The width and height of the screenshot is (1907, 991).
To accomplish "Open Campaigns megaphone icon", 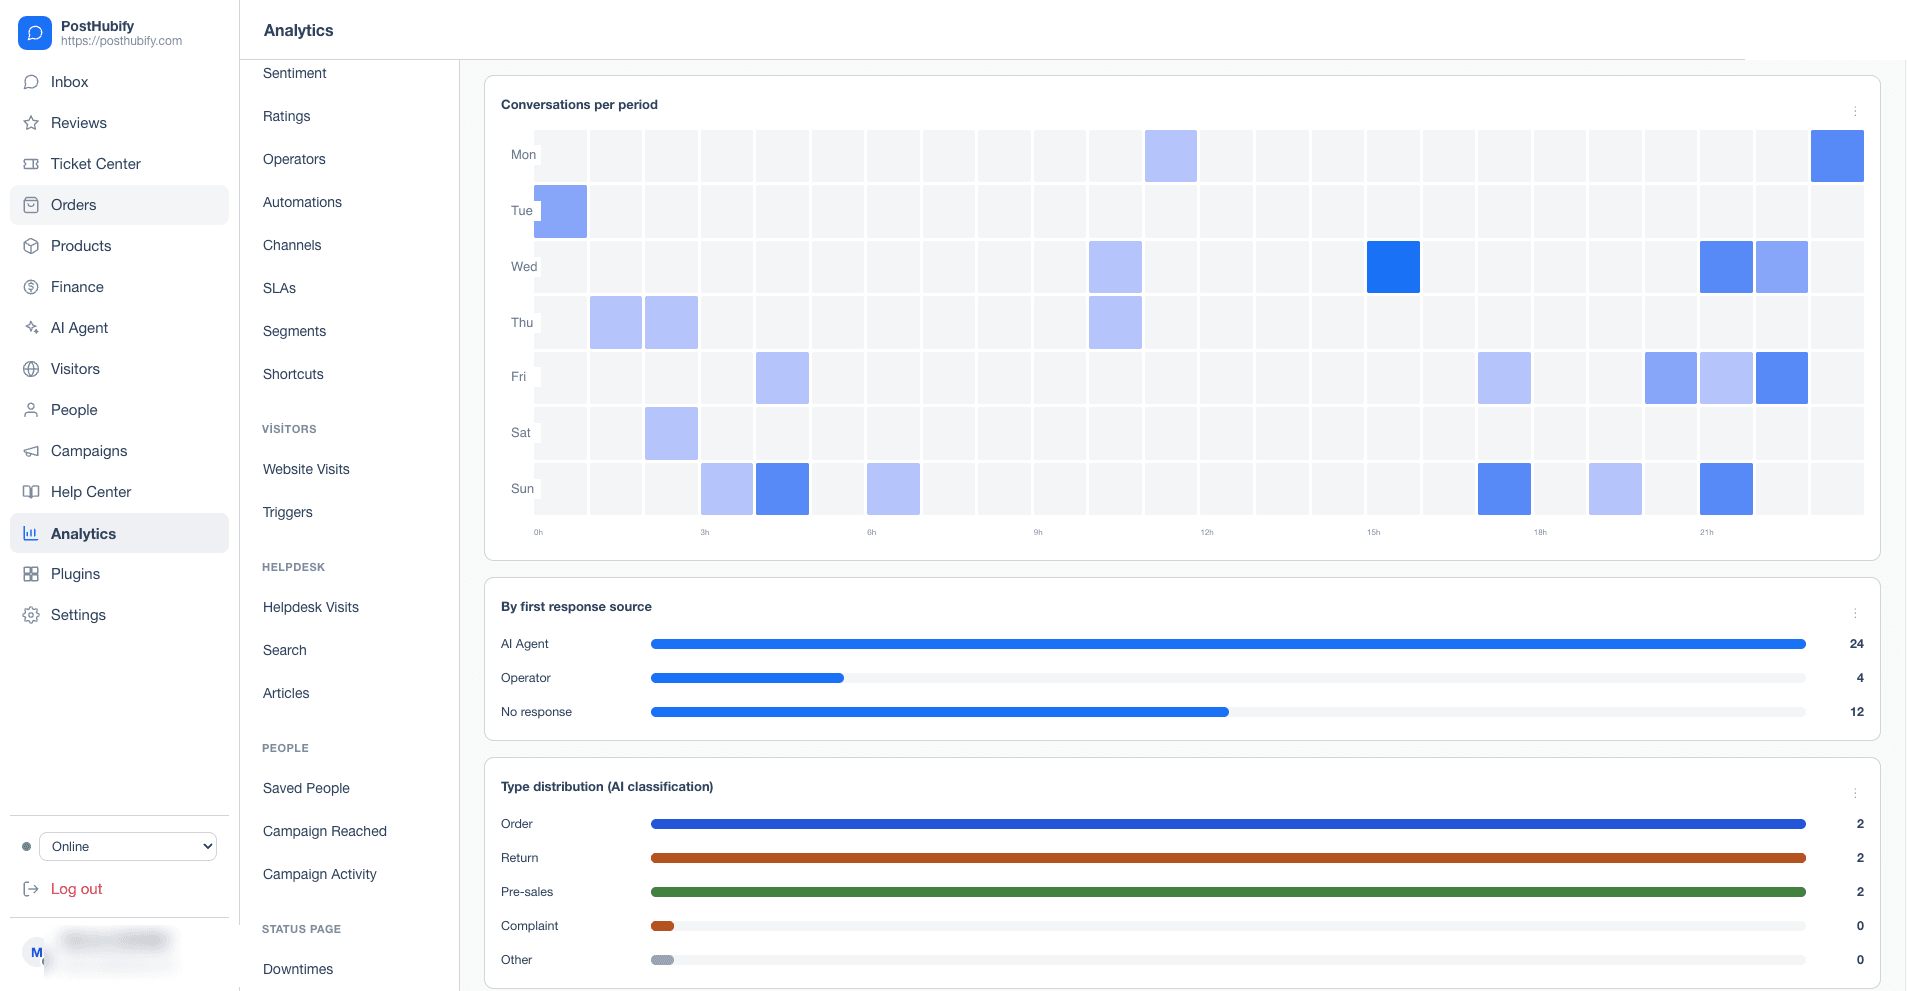I will [x=31, y=451].
